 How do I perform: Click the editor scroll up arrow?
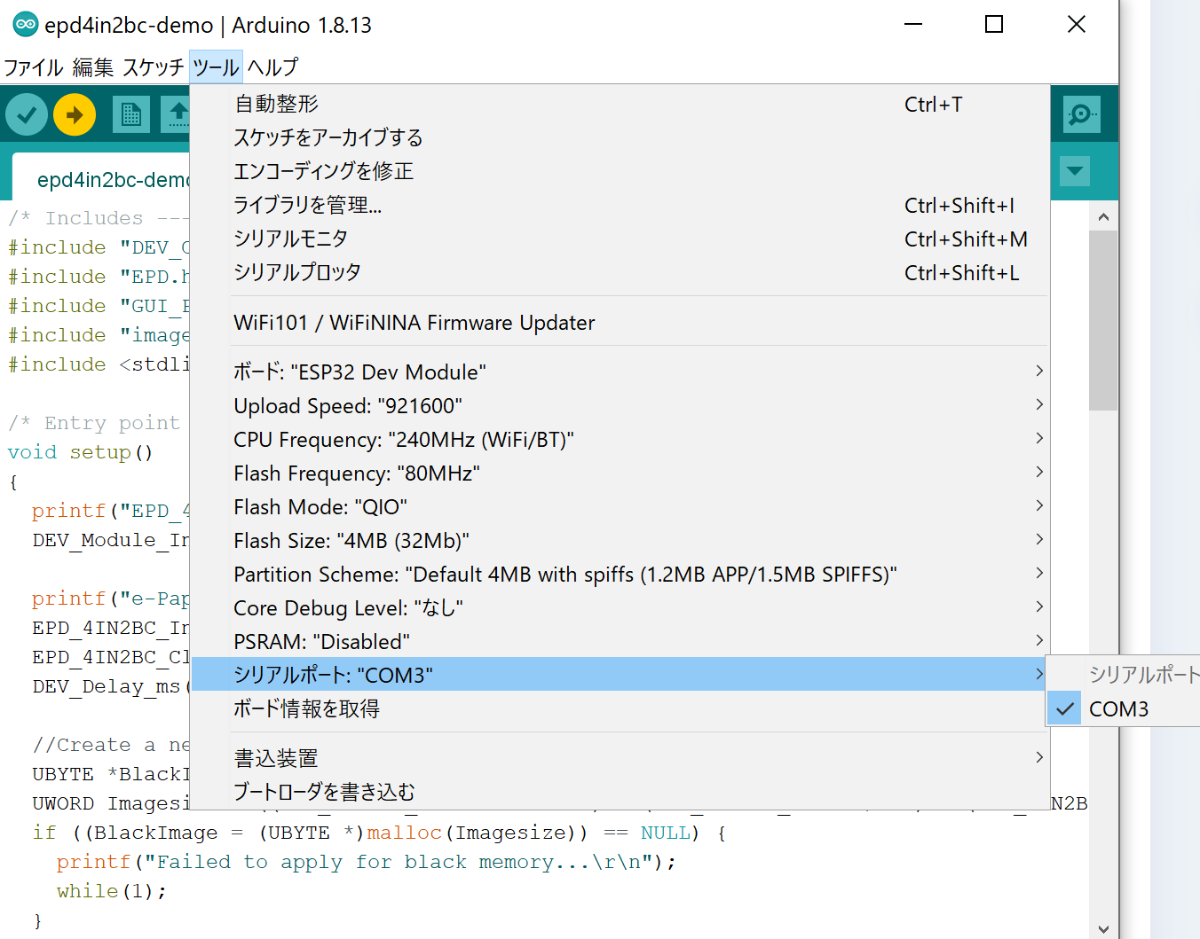coord(1103,217)
